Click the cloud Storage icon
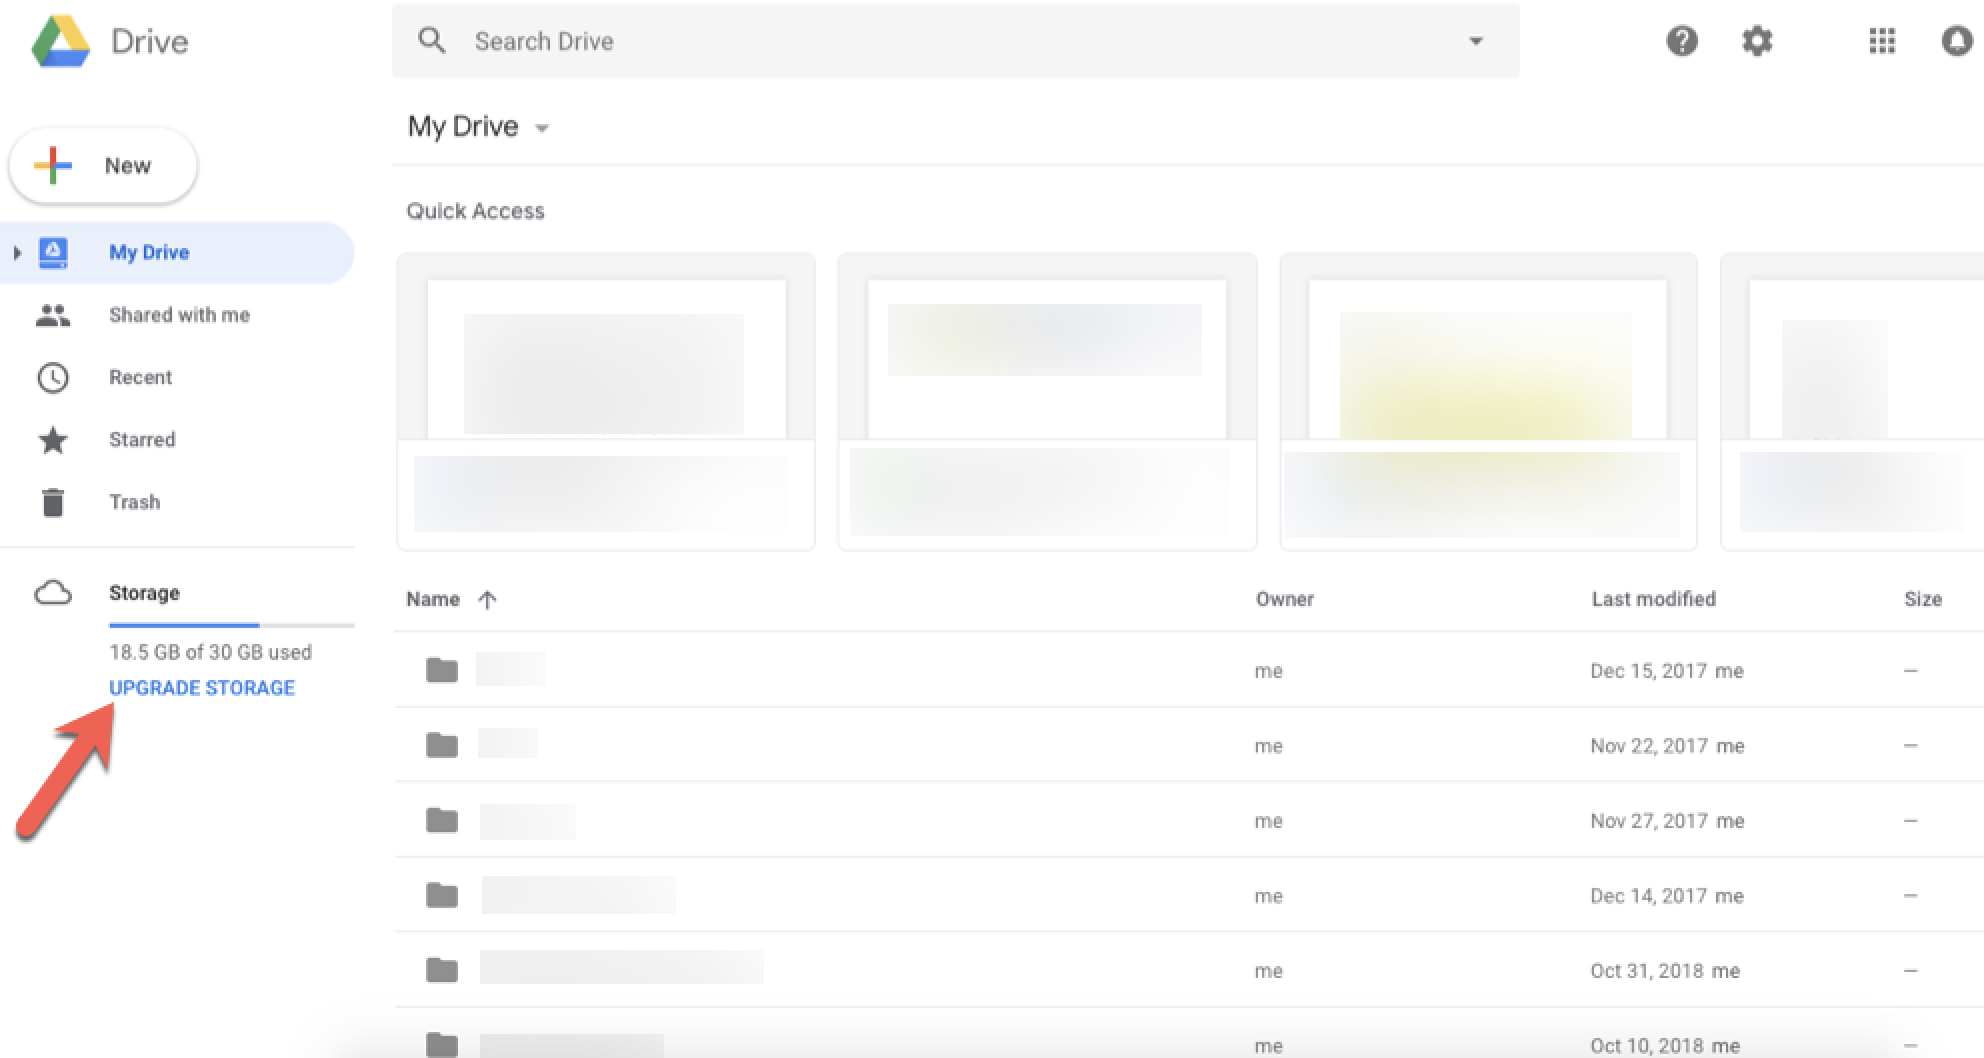Screen dimensions: 1984x1058 53,593
